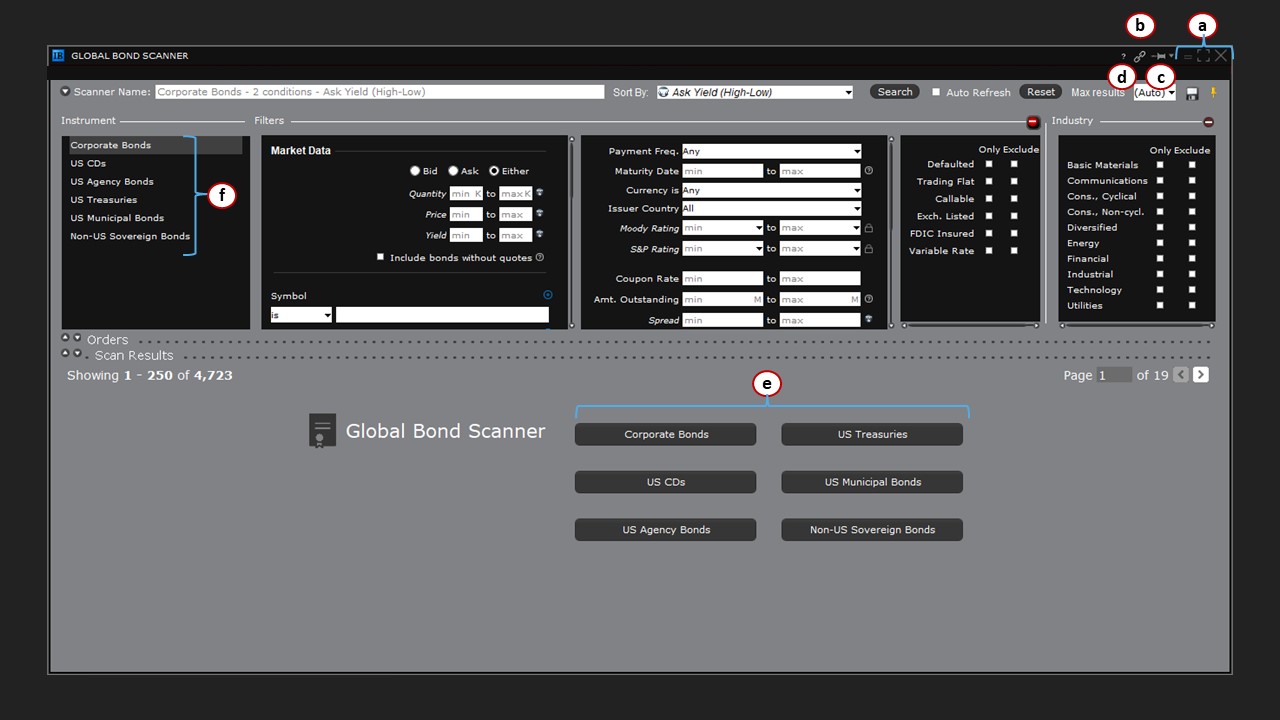Click the chain link windows-grouping icon
Image resolution: width=1280 pixels, height=720 pixels.
pyautogui.click(x=1140, y=57)
